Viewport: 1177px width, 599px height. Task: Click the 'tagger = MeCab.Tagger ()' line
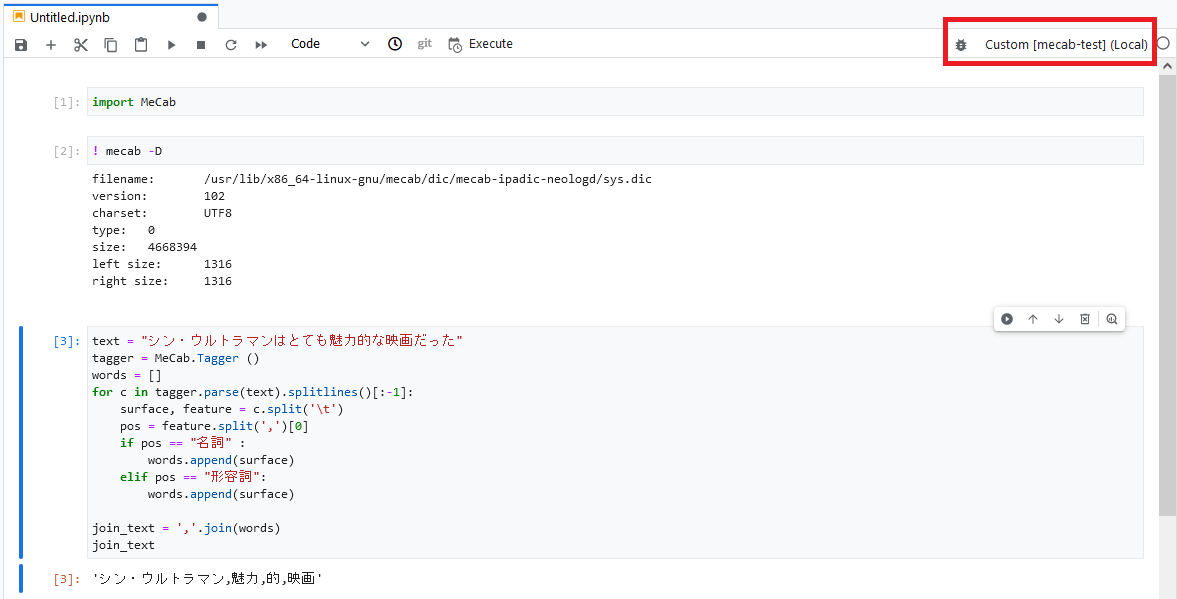click(176, 358)
